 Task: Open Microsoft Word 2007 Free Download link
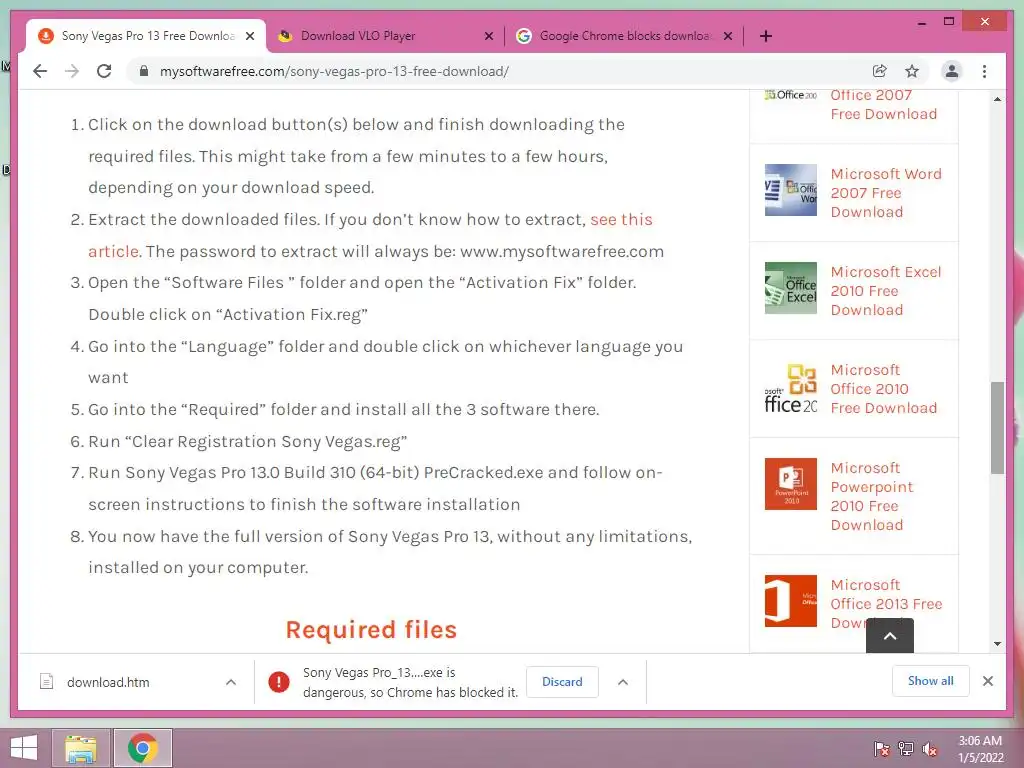[x=886, y=193]
